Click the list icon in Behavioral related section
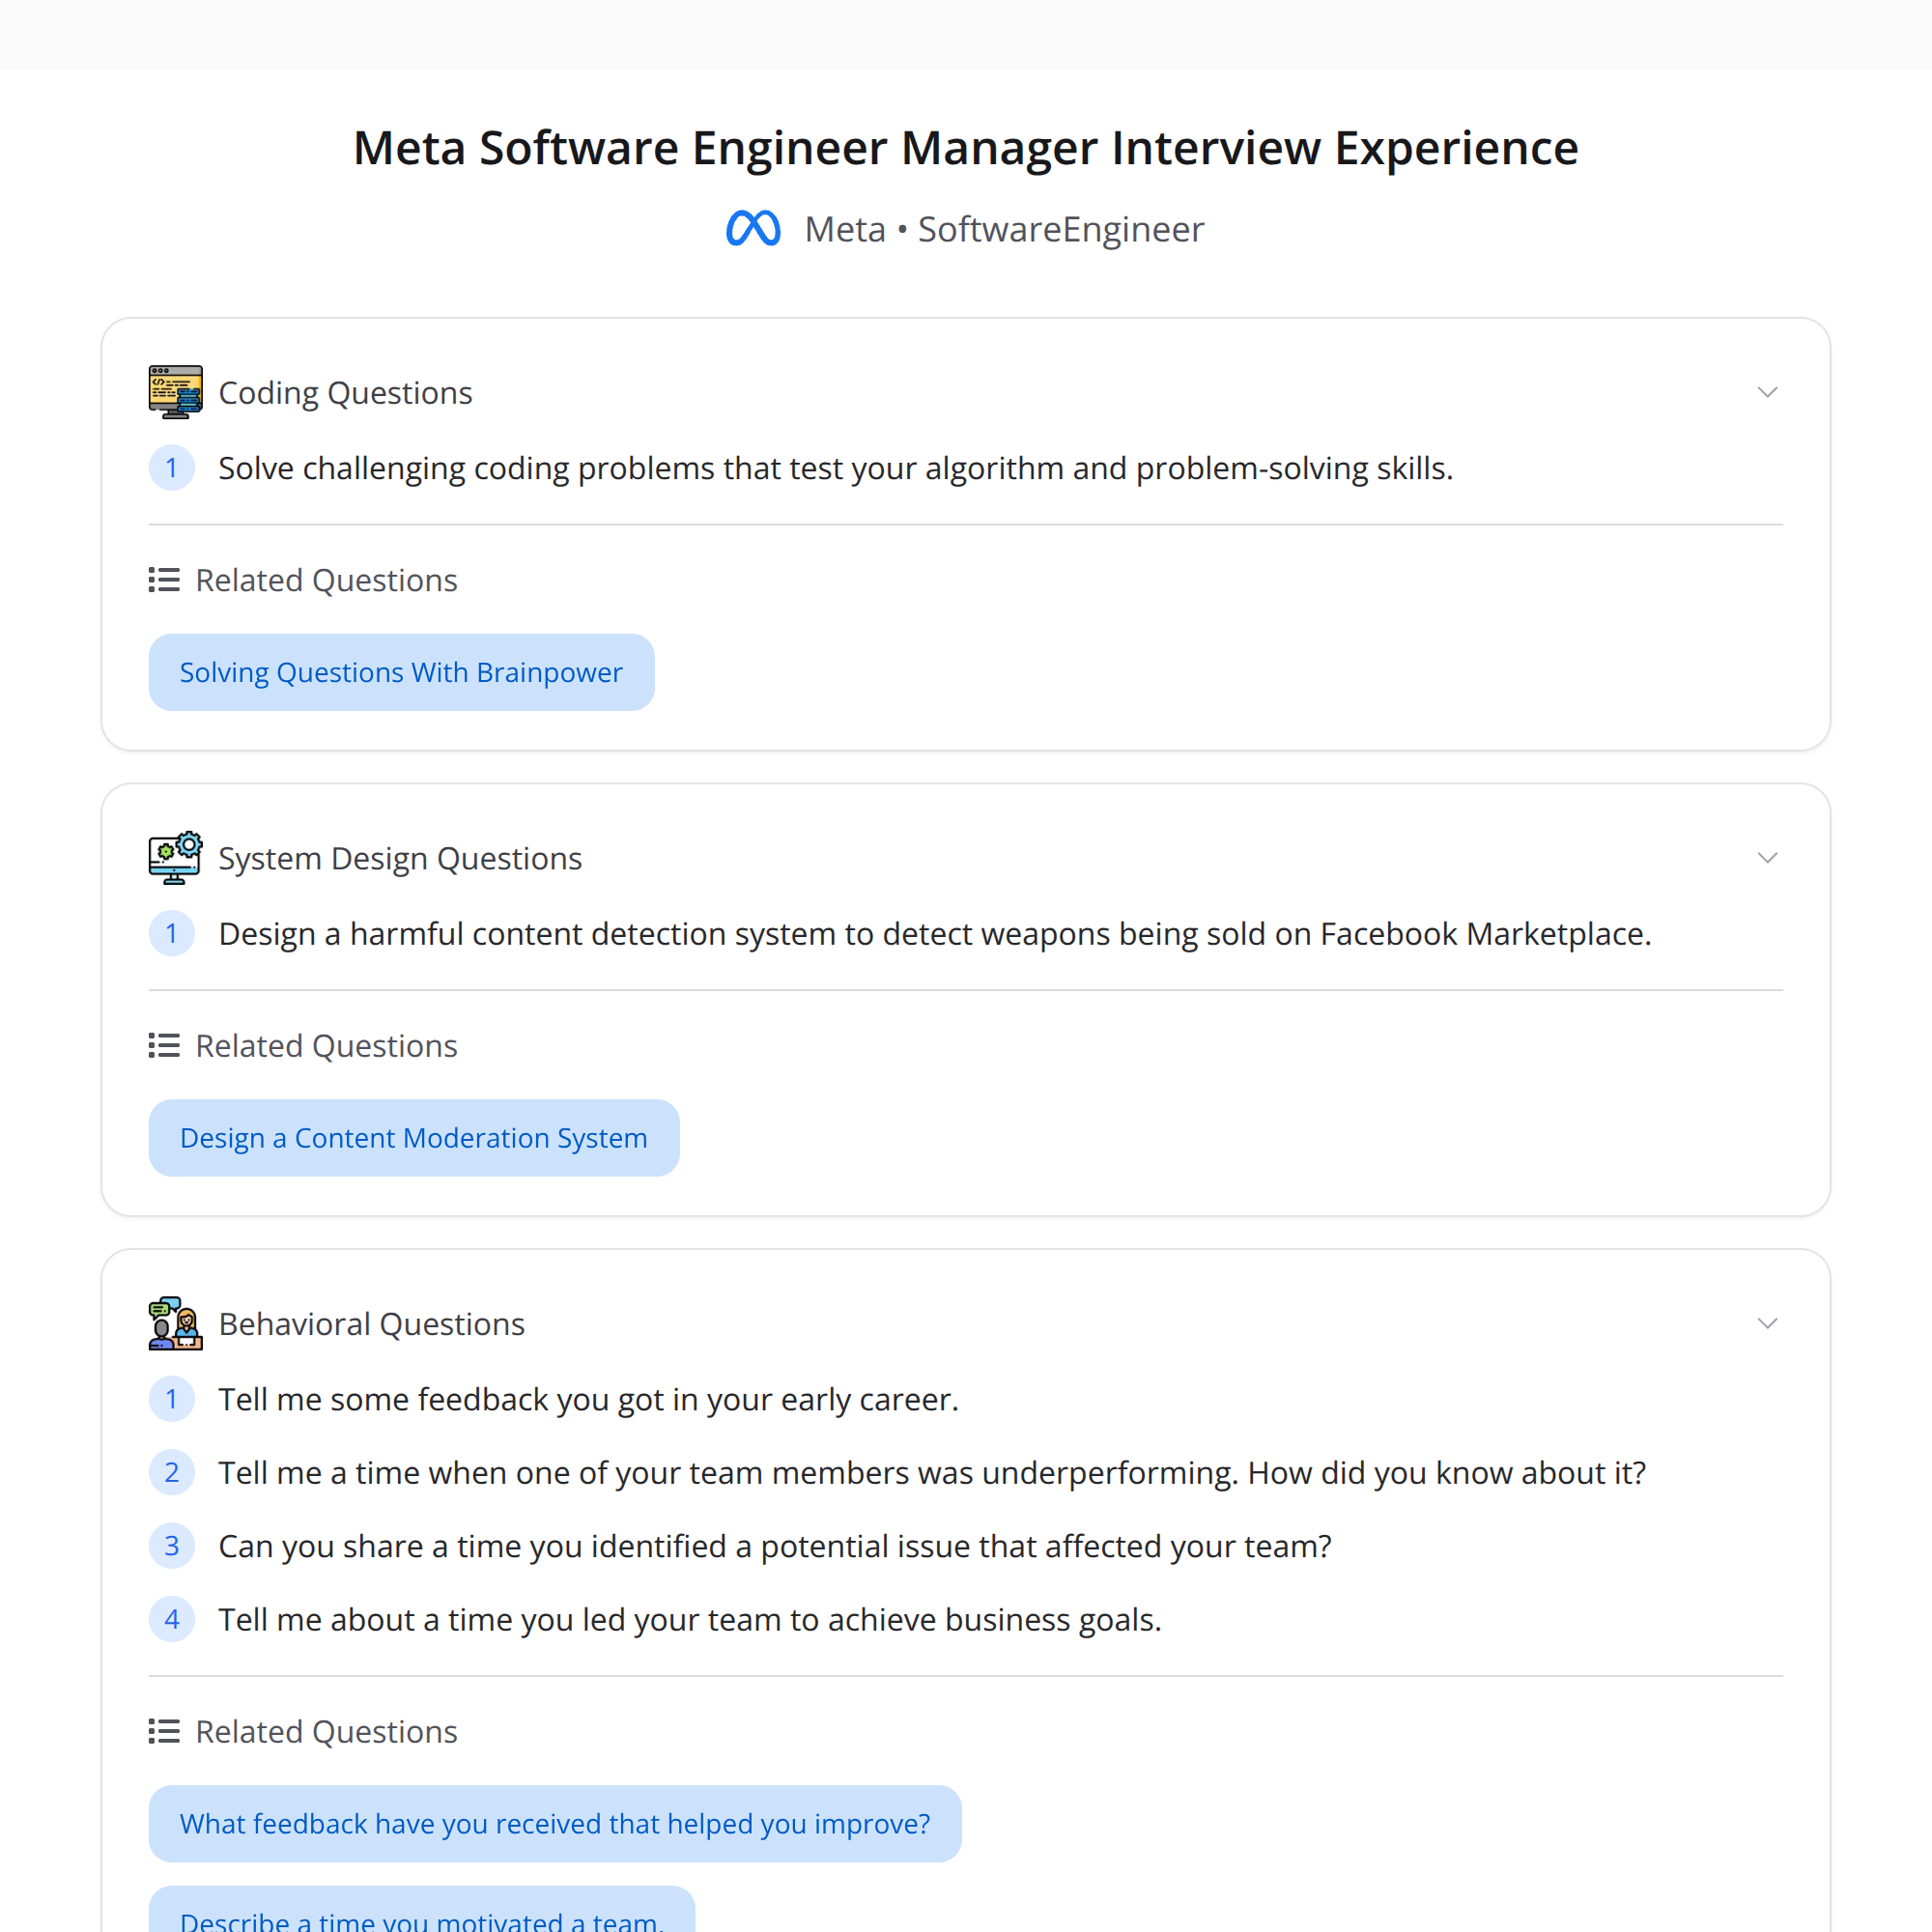The image size is (1932, 1932). click(x=163, y=1731)
